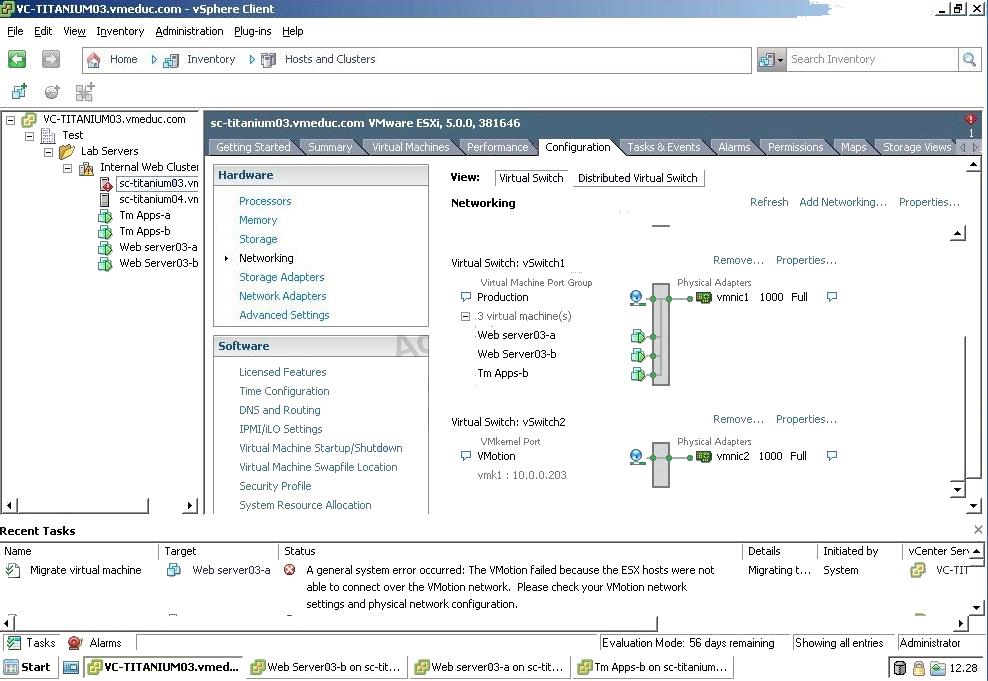Switch to the Summary tab
Viewport: 988px width, 681px height.
(x=330, y=147)
